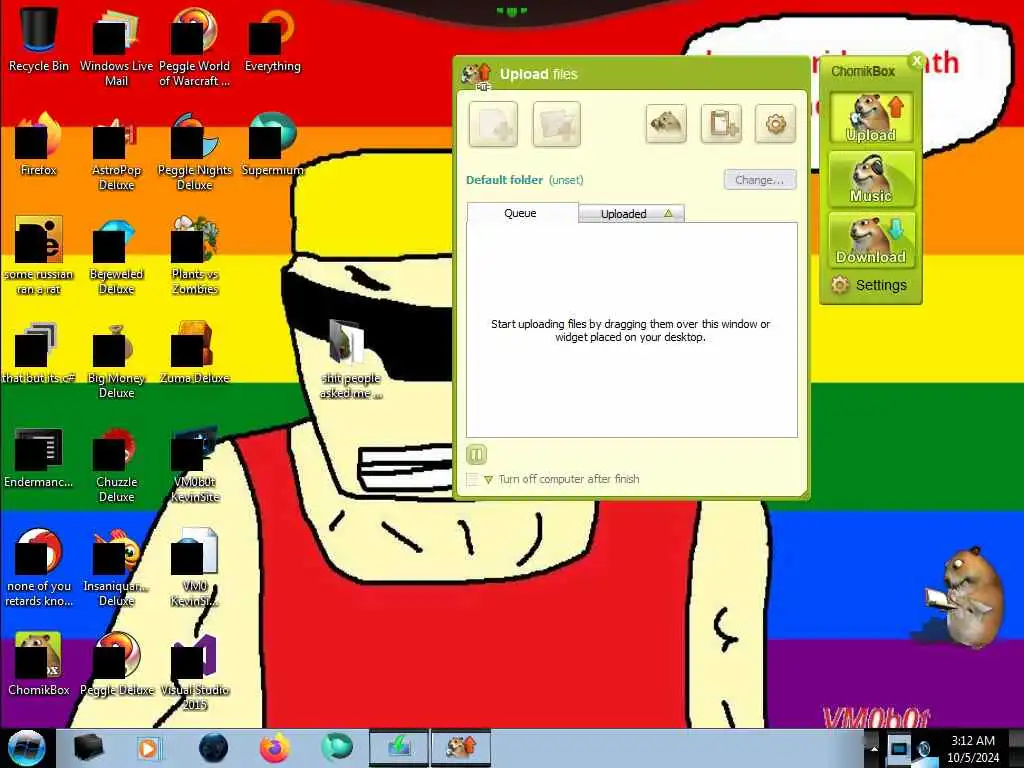The height and width of the screenshot is (768, 1024).
Task: Select AstroPop Deluxe desktop icon
Action: (x=116, y=152)
